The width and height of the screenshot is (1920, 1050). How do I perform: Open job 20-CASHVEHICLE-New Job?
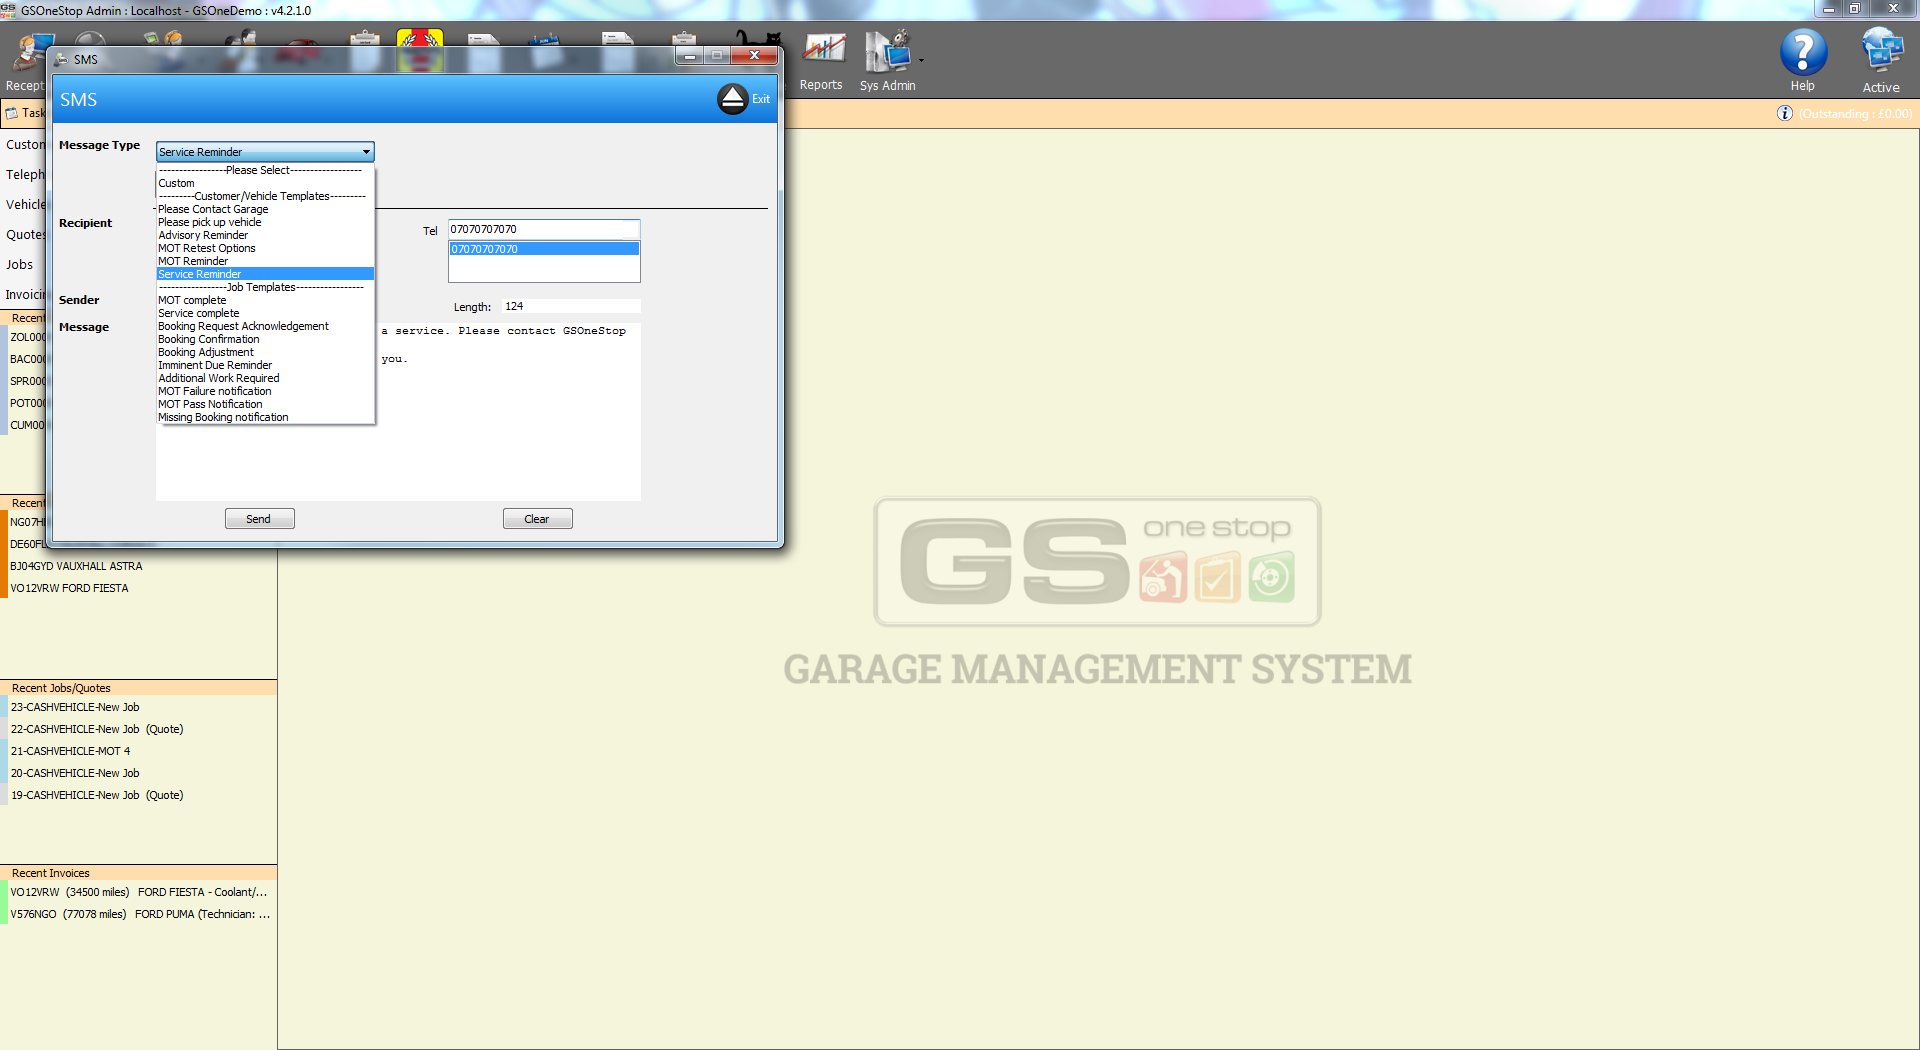[75, 773]
